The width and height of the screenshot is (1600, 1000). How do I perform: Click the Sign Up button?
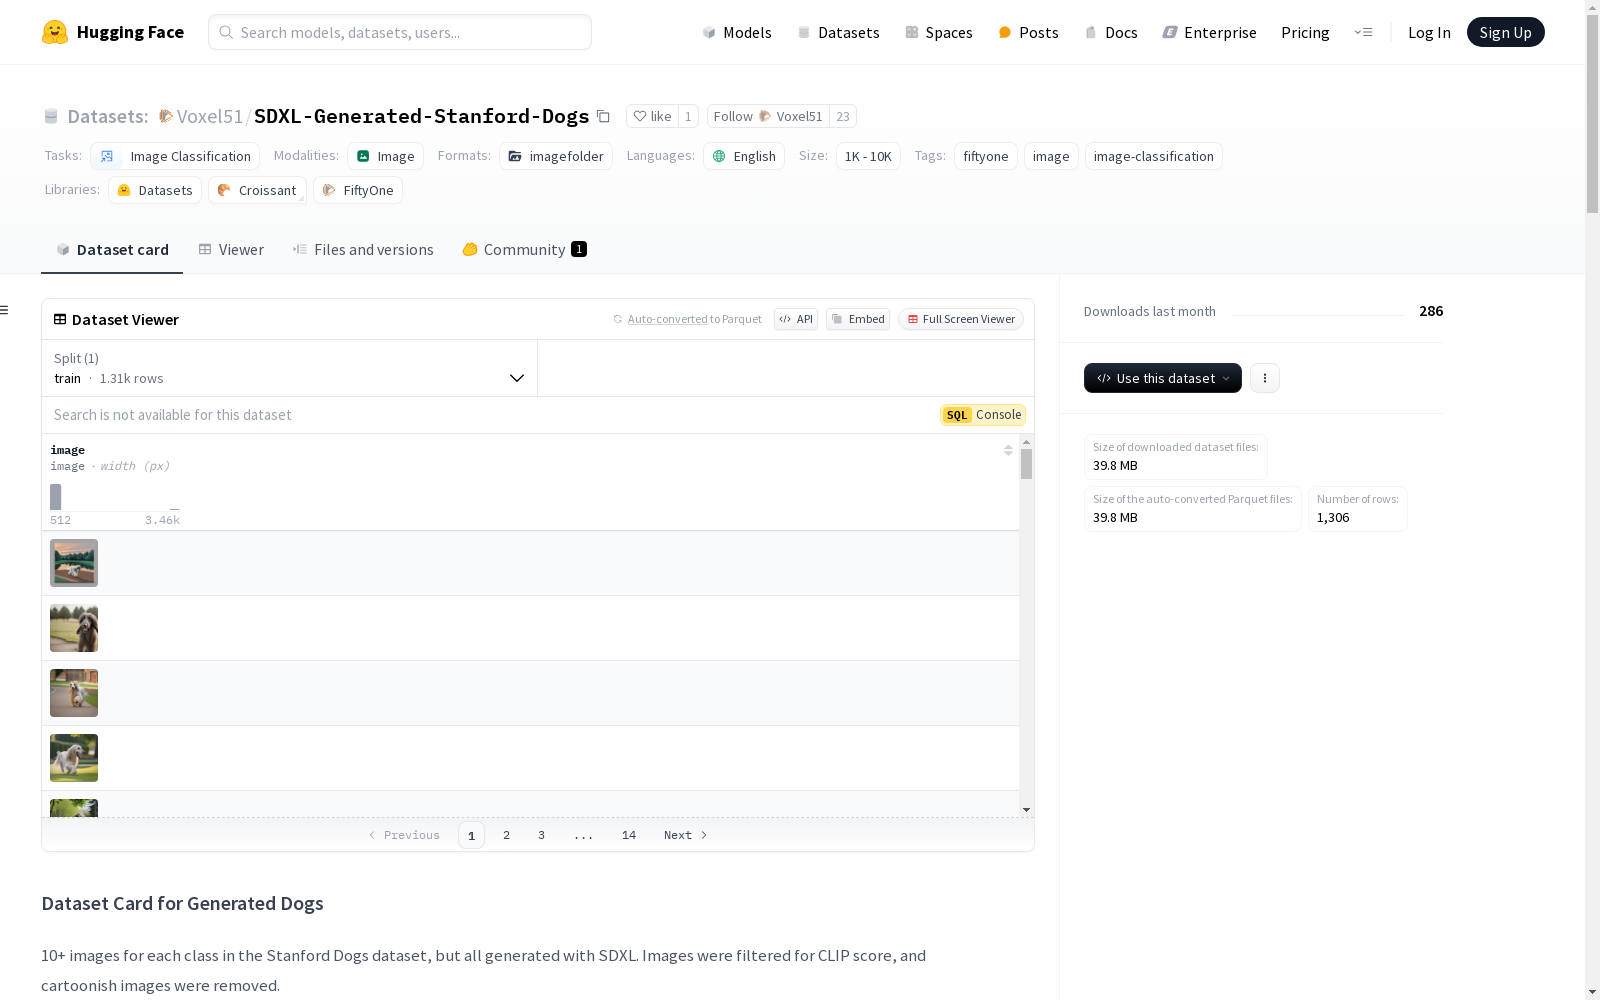pyautogui.click(x=1505, y=32)
